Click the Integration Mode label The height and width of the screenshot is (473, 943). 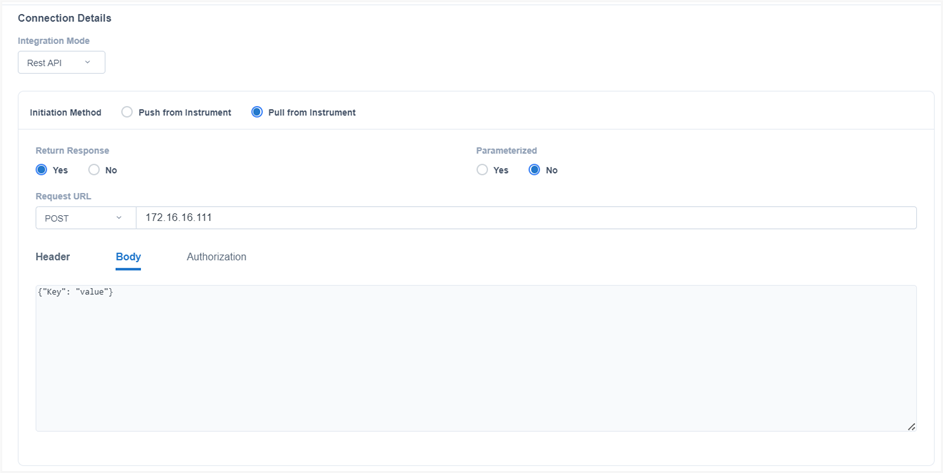tap(54, 41)
